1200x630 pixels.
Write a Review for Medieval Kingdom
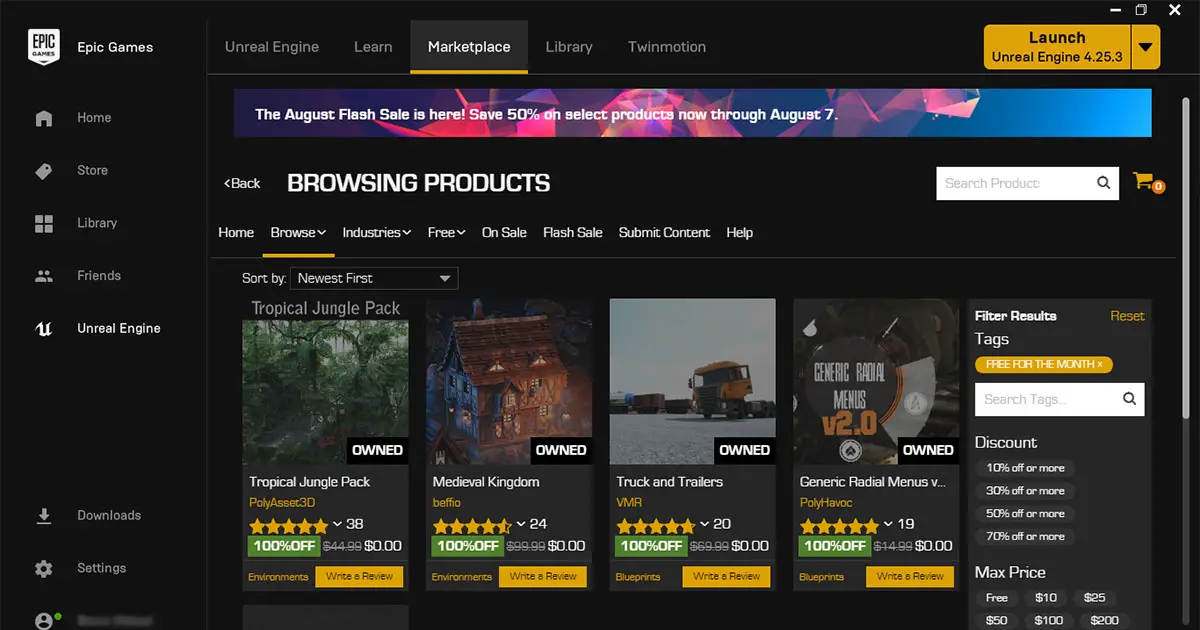pos(543,576)
